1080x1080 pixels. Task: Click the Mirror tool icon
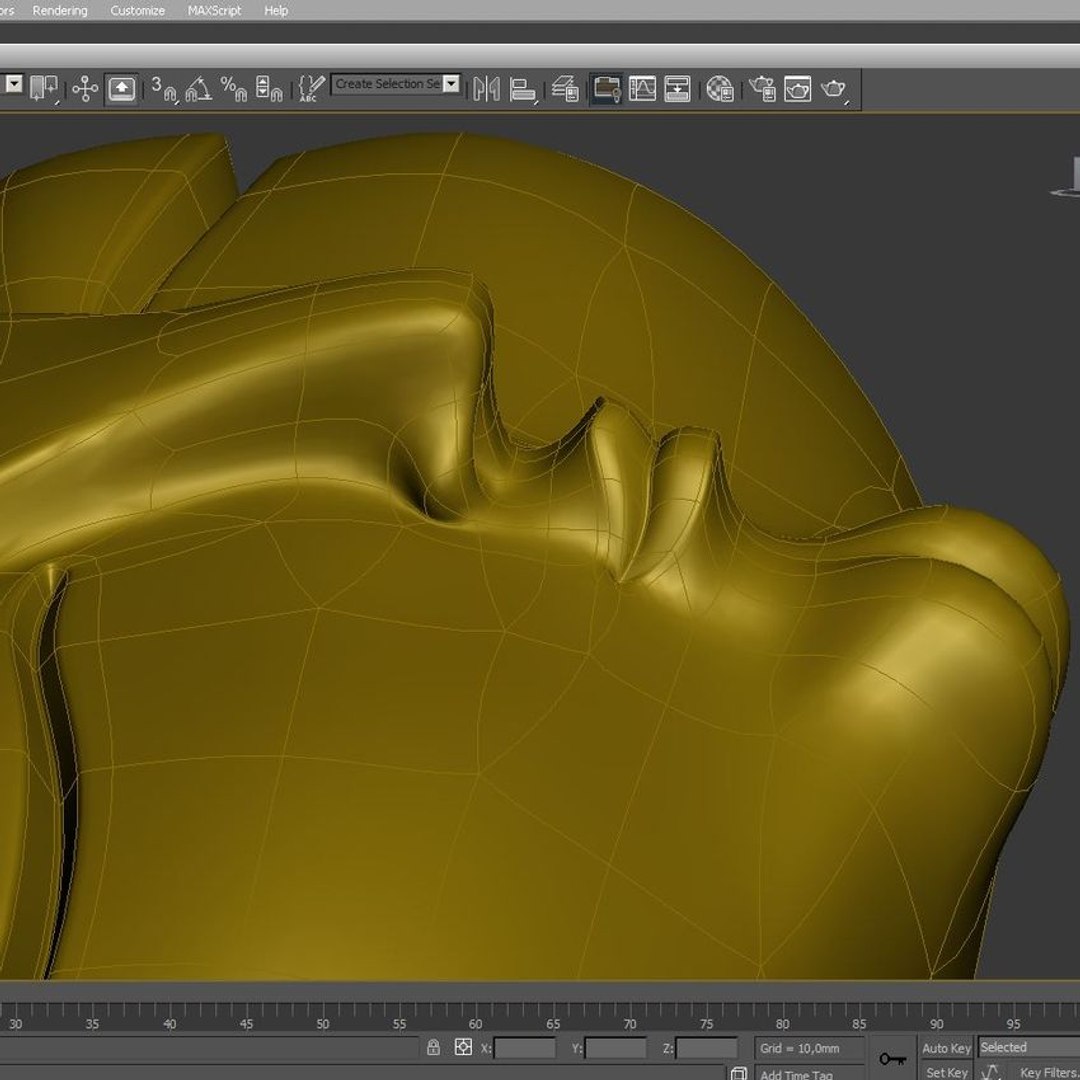486,89
